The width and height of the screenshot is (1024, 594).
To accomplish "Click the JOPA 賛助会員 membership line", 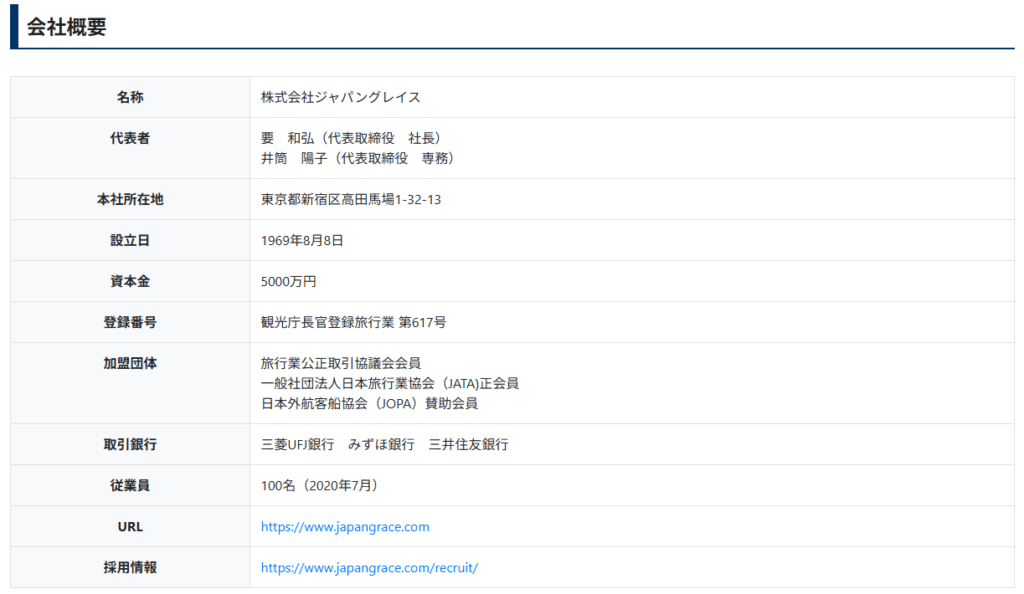I will pyautogui.click(x=369, y=404).
